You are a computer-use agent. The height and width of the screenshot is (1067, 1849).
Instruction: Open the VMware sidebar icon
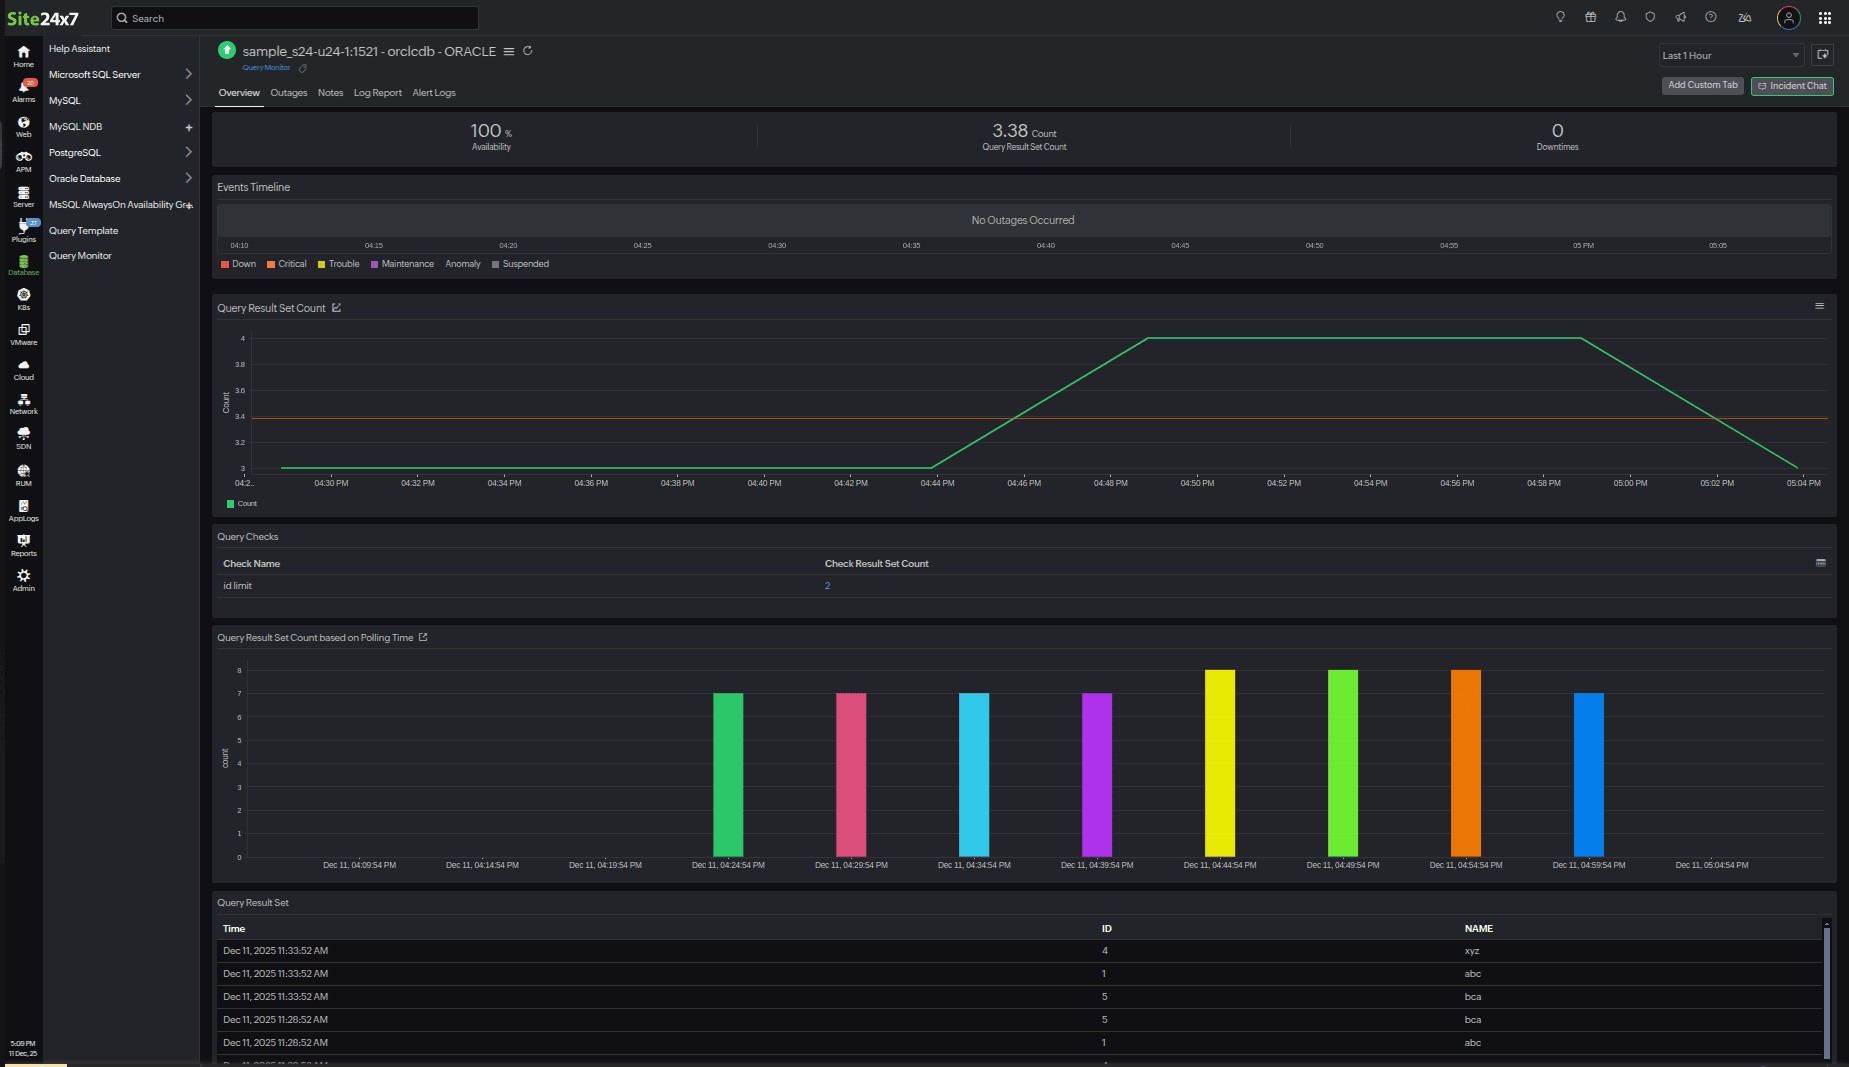(x=23, y=334)
